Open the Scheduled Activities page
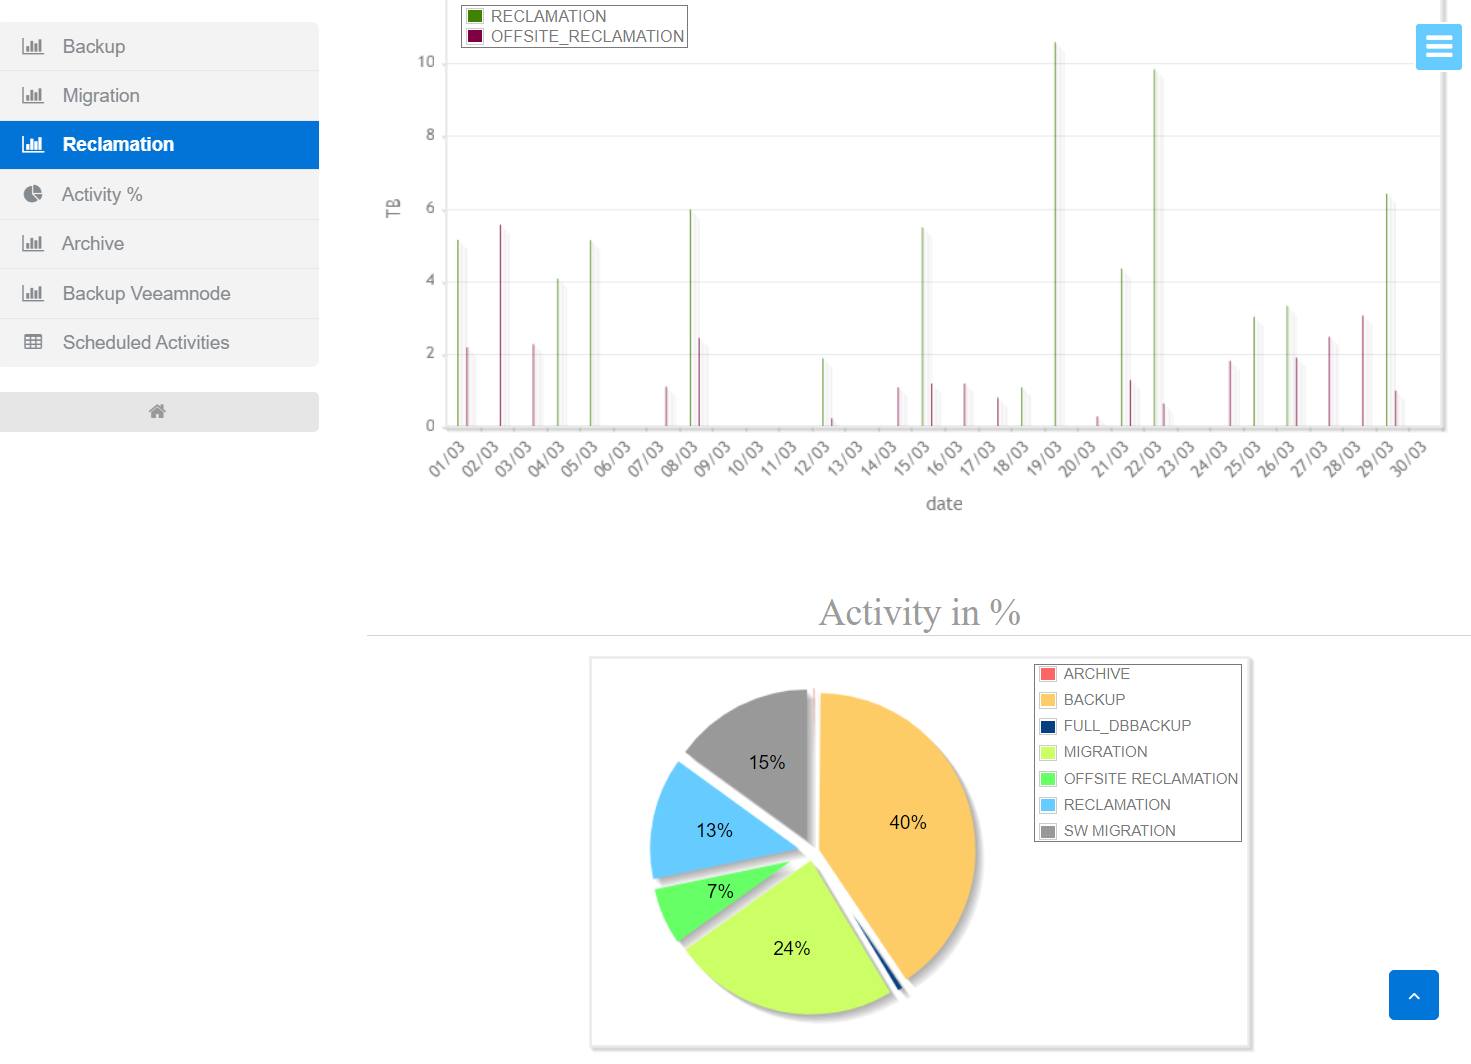 146,342
